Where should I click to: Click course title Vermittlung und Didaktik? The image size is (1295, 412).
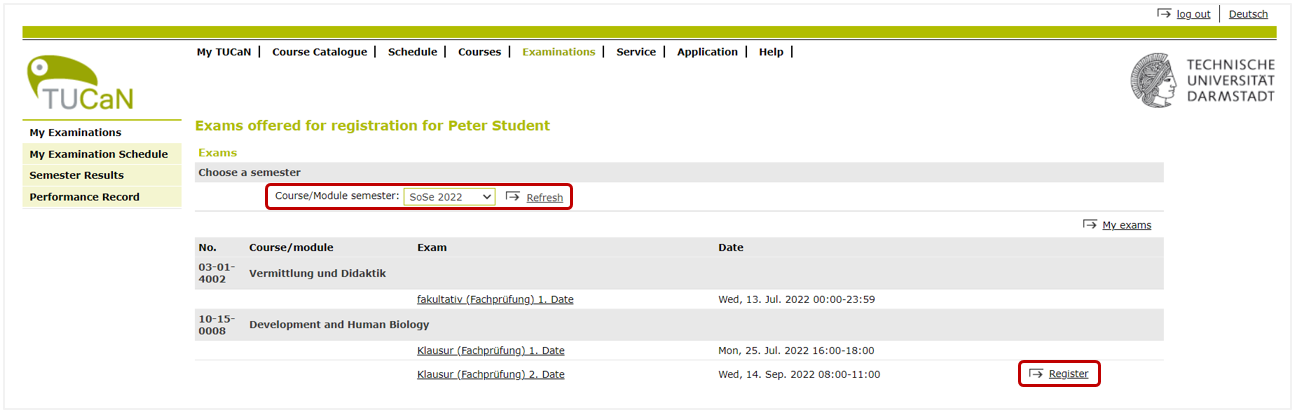point(317,273)
